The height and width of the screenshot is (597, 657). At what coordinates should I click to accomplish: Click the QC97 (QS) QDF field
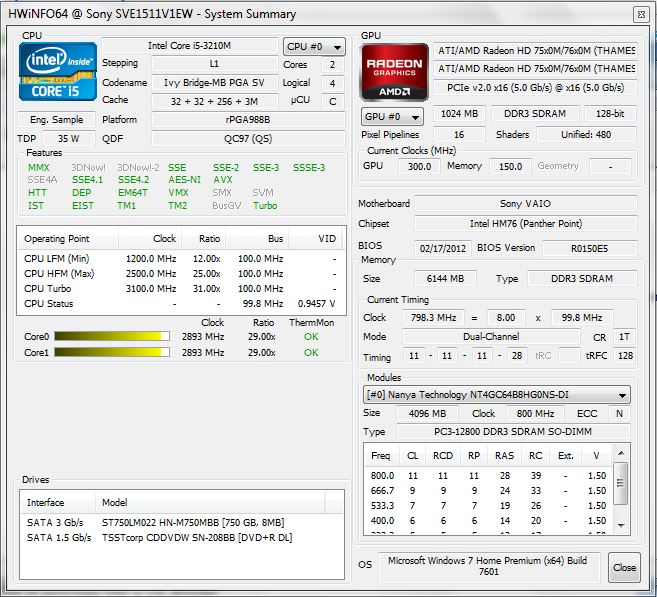pyautogui.click(x=248, y=139)
